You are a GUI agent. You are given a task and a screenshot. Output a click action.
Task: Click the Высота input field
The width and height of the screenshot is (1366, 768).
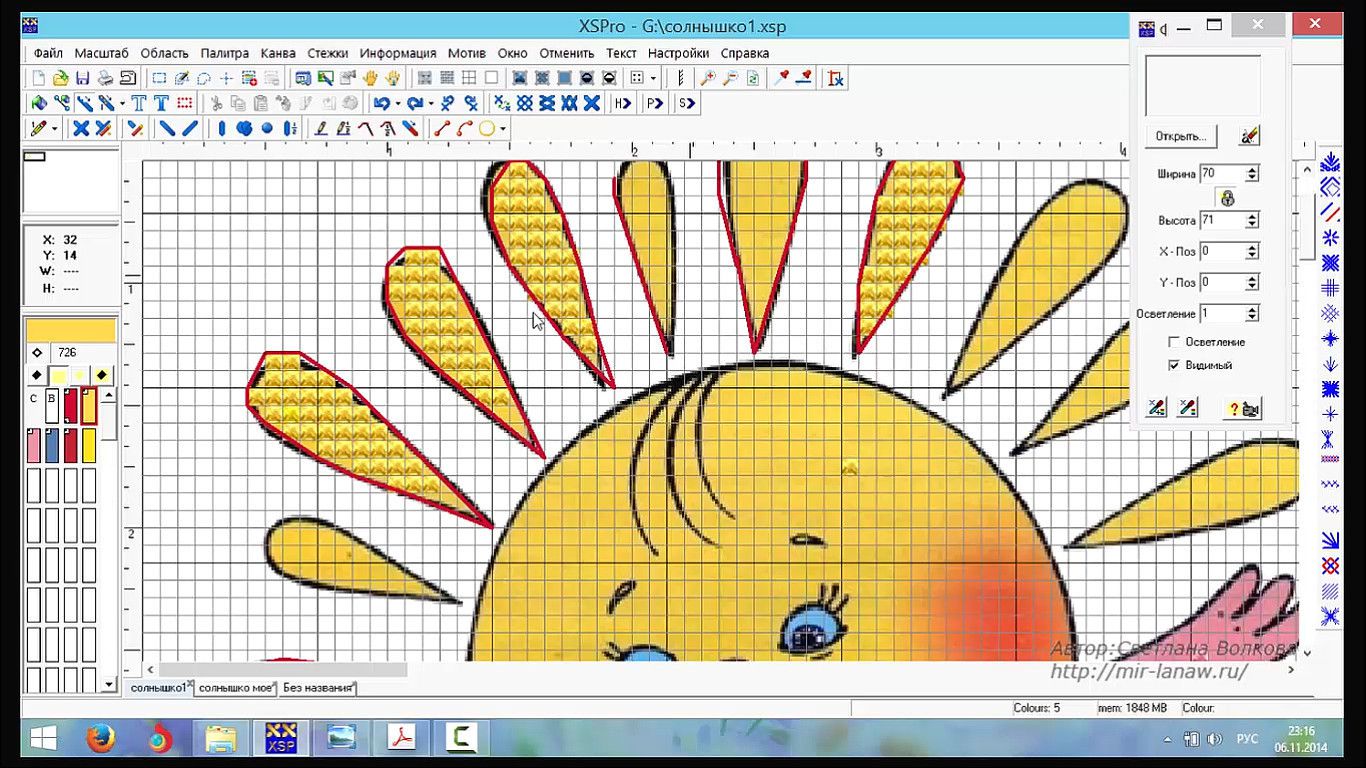(x=1222, y=220)
